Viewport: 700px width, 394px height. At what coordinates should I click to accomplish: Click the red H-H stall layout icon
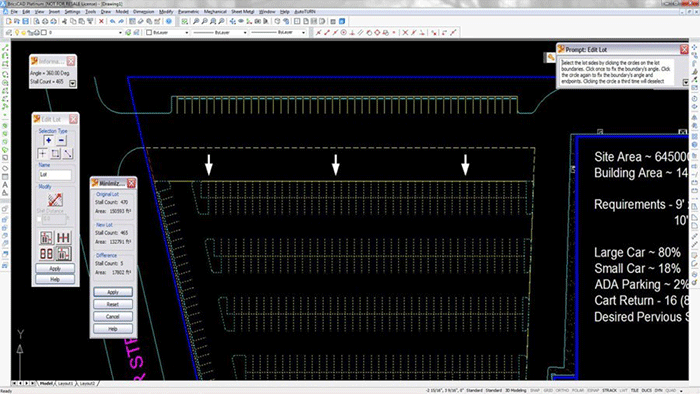tap(63, 238)
